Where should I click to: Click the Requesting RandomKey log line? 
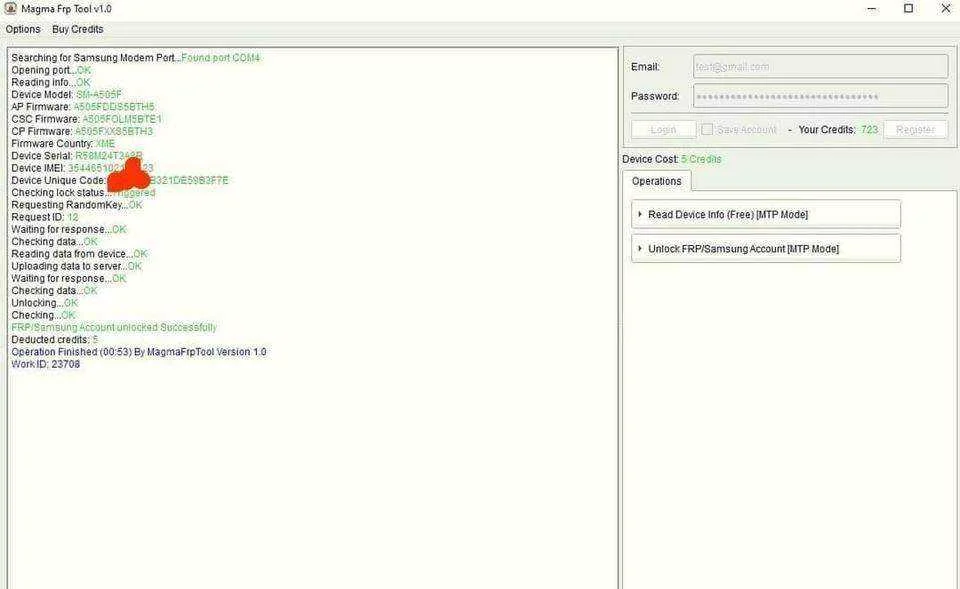click(x=77, y=204)
